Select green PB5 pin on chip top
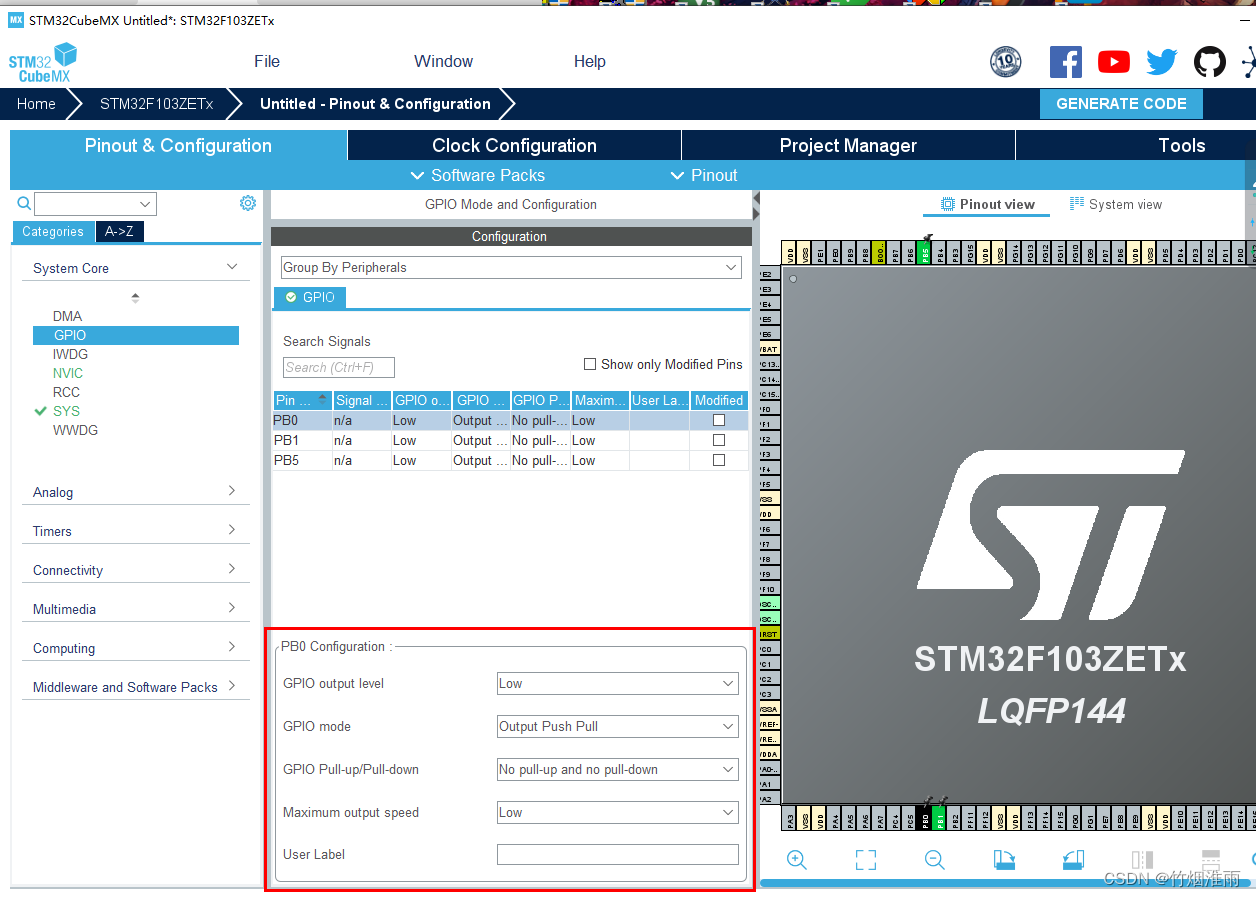 (925, 252)
